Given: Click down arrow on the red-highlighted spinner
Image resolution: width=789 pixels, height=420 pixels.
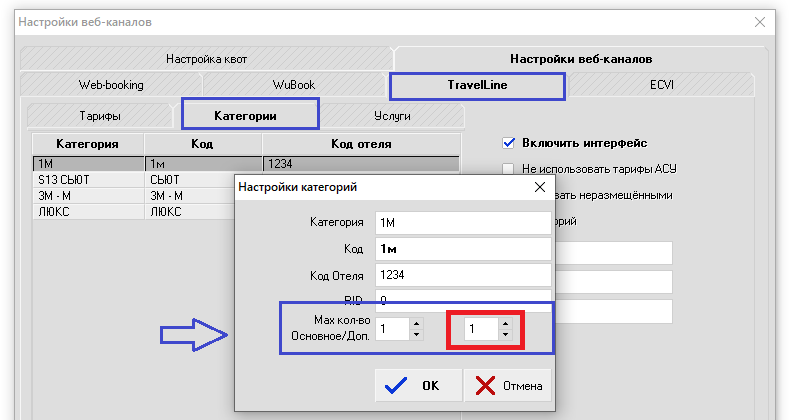Looking at the screenshot, I should [505, 335].
